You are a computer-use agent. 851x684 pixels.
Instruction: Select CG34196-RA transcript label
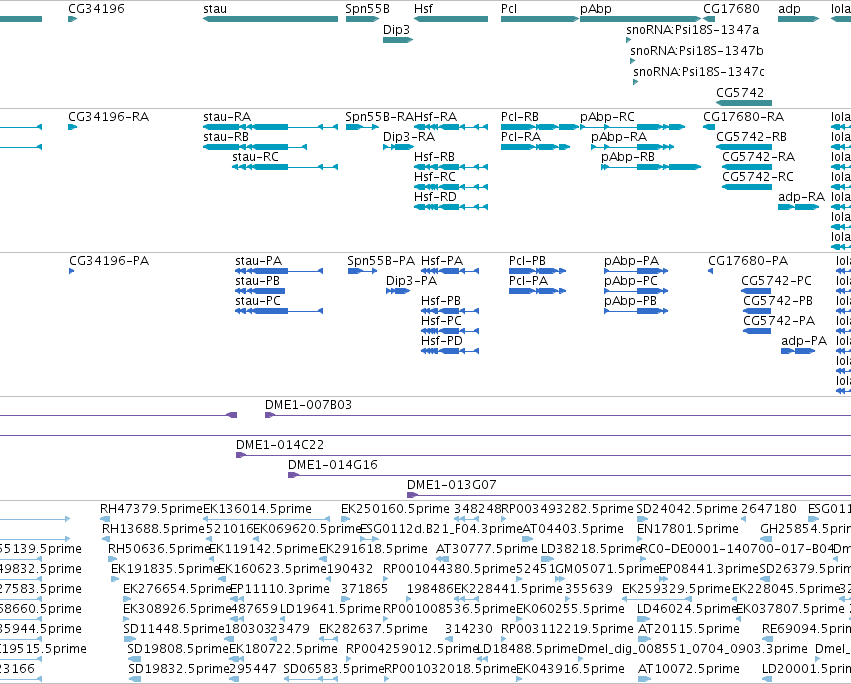pos(109,117)
